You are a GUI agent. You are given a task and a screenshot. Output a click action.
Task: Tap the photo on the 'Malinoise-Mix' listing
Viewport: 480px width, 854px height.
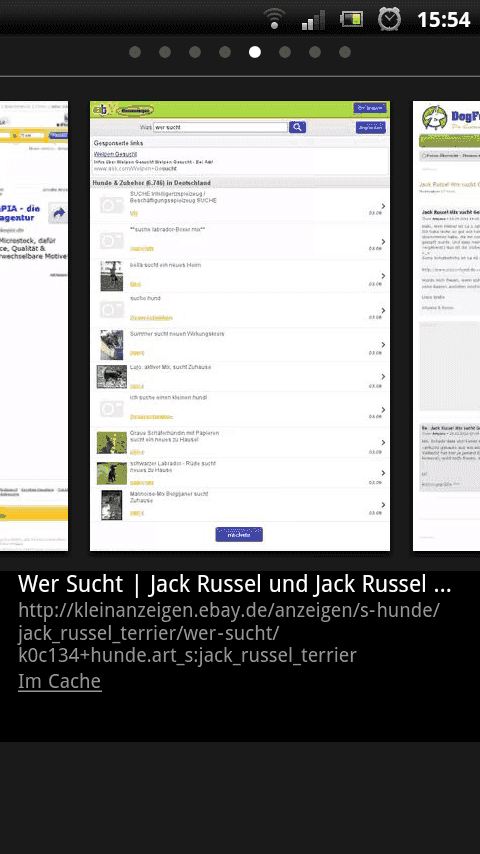tap(112, 505)
